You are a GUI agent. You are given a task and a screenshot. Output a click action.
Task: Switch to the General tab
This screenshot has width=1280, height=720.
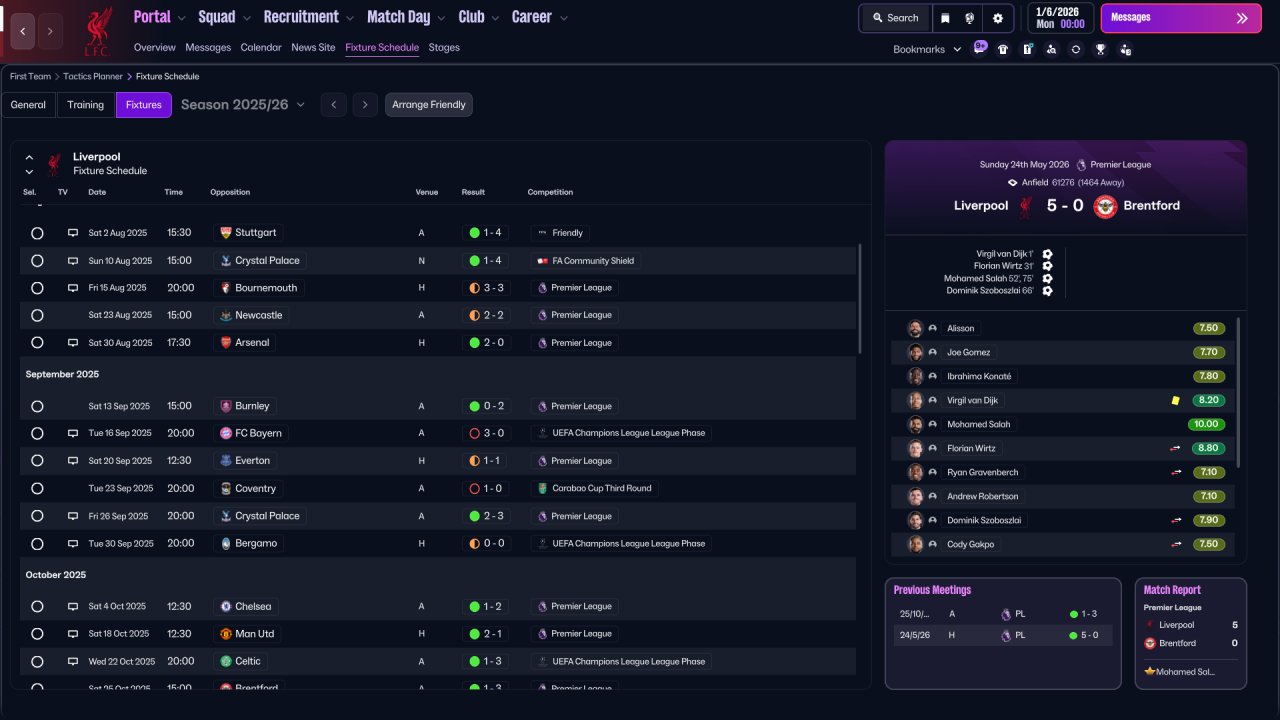pos(28,105)
